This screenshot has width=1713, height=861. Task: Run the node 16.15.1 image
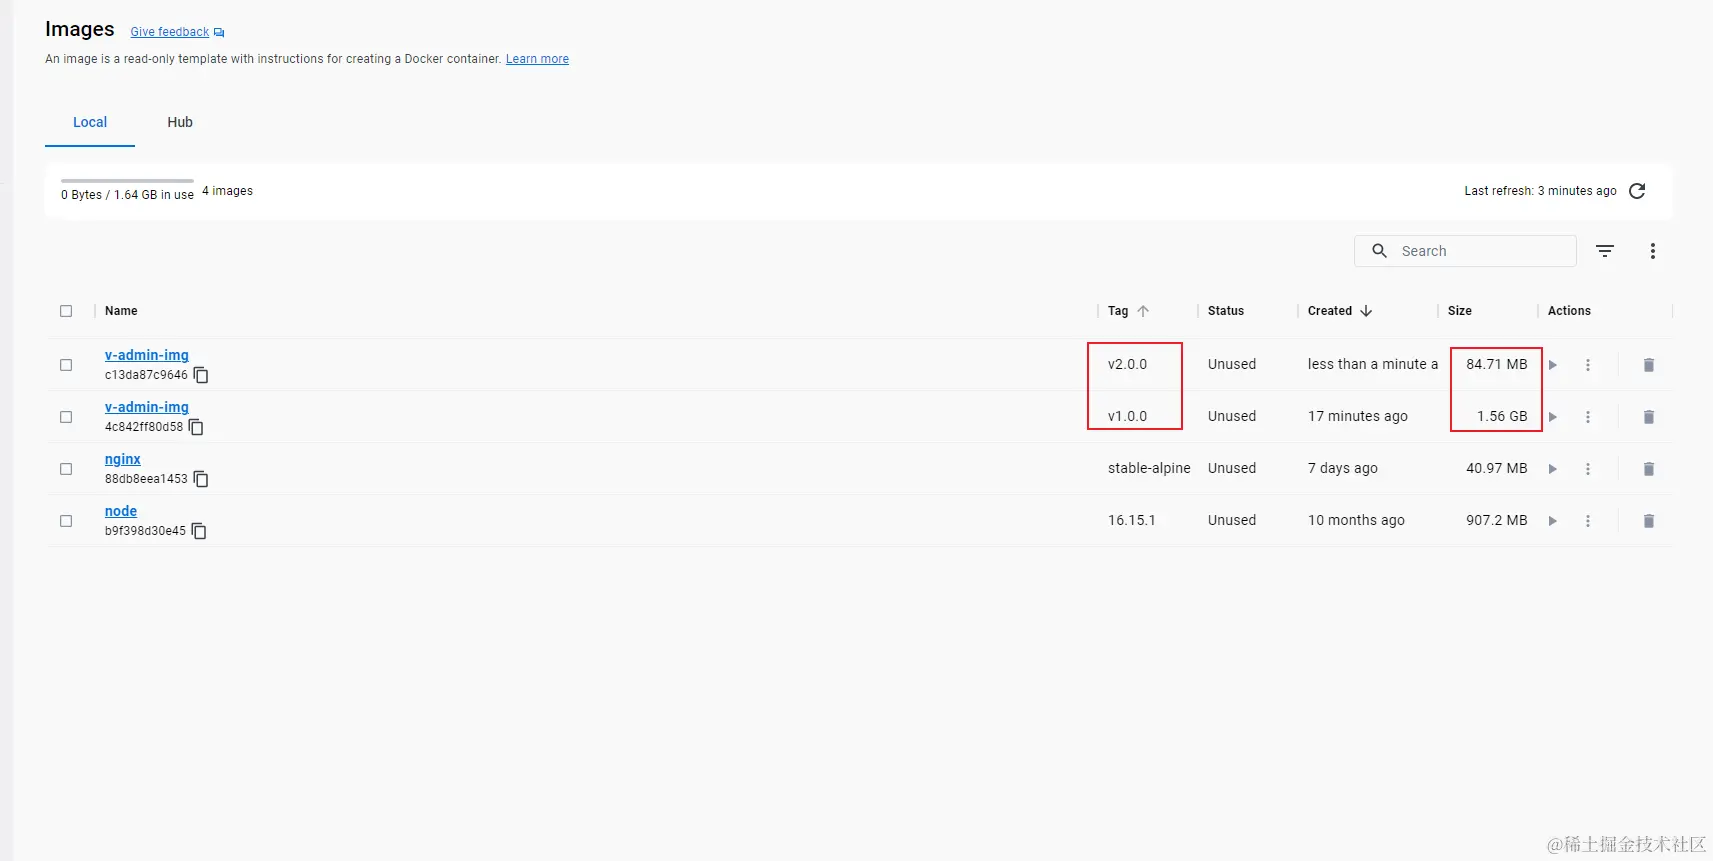tap(1553, 521)
